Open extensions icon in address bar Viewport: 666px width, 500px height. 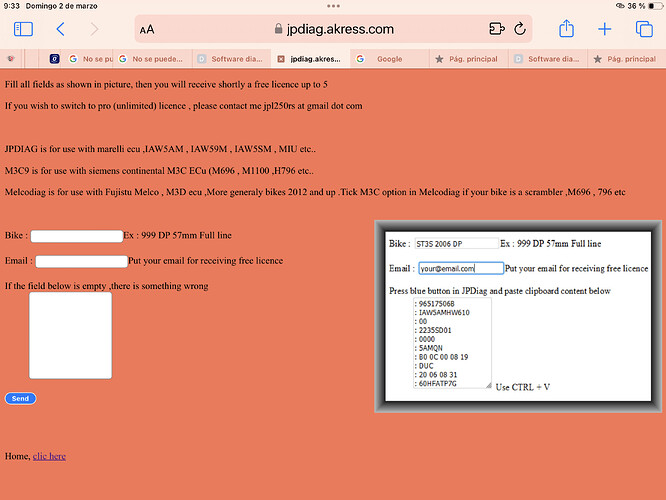[x=497, y=29]
